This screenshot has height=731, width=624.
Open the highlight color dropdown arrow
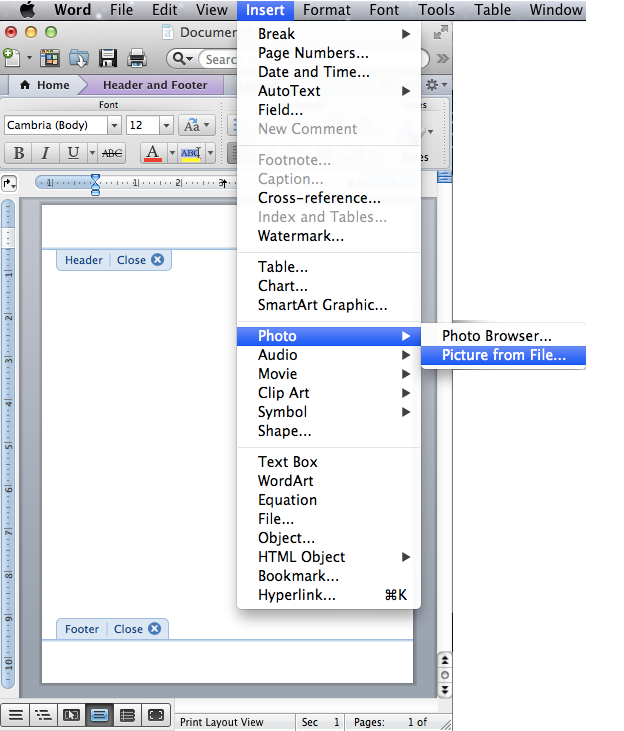(208, 153)
